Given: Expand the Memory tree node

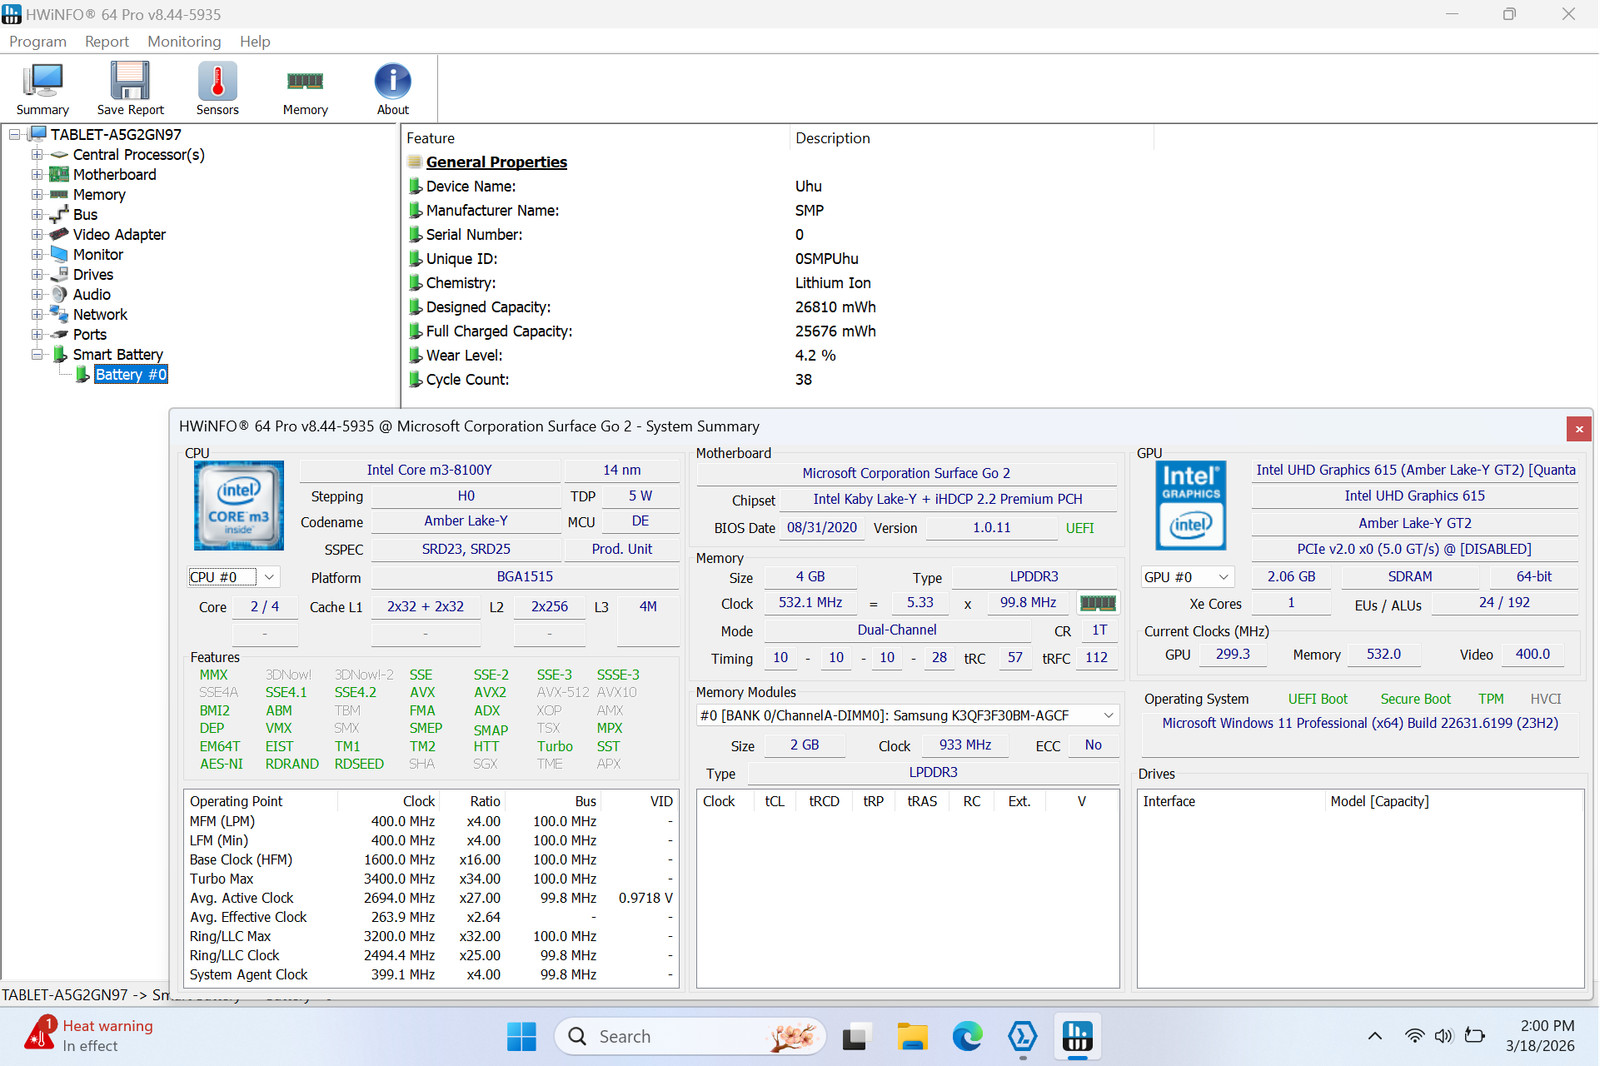Looking at the screenshot, I should tap(37, 195).
